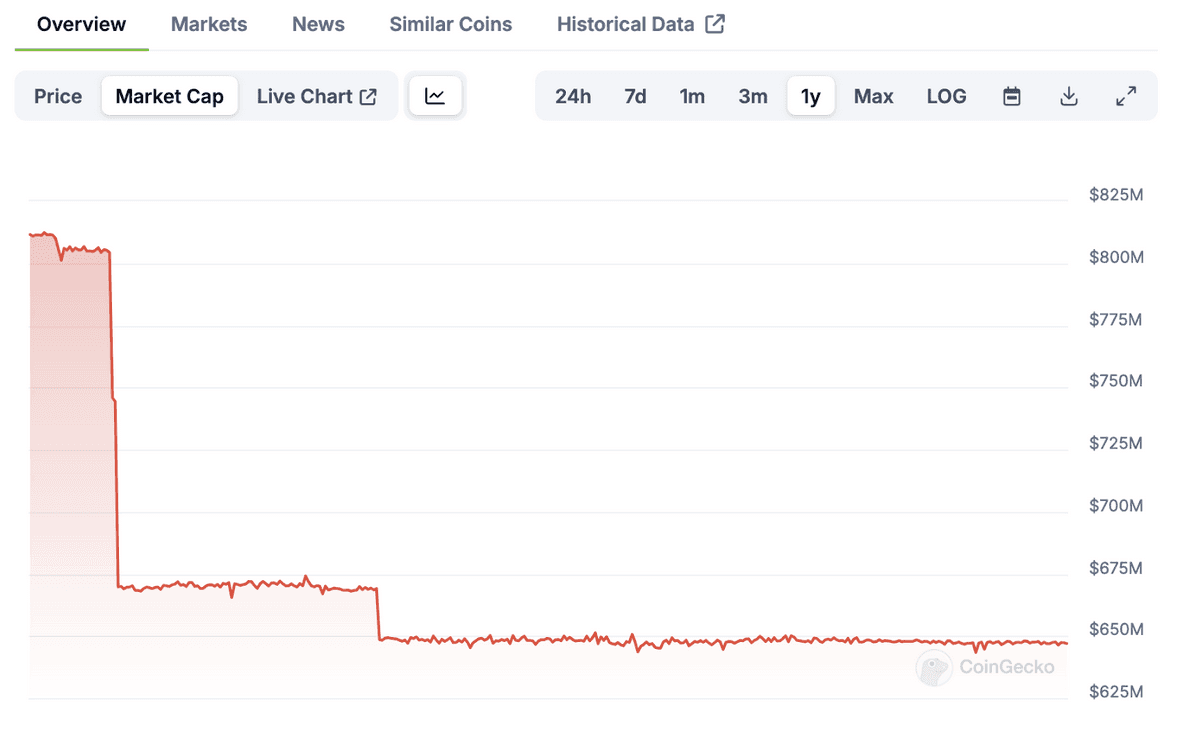
Task: Go to the News tab
Action: tap(318, 24)
